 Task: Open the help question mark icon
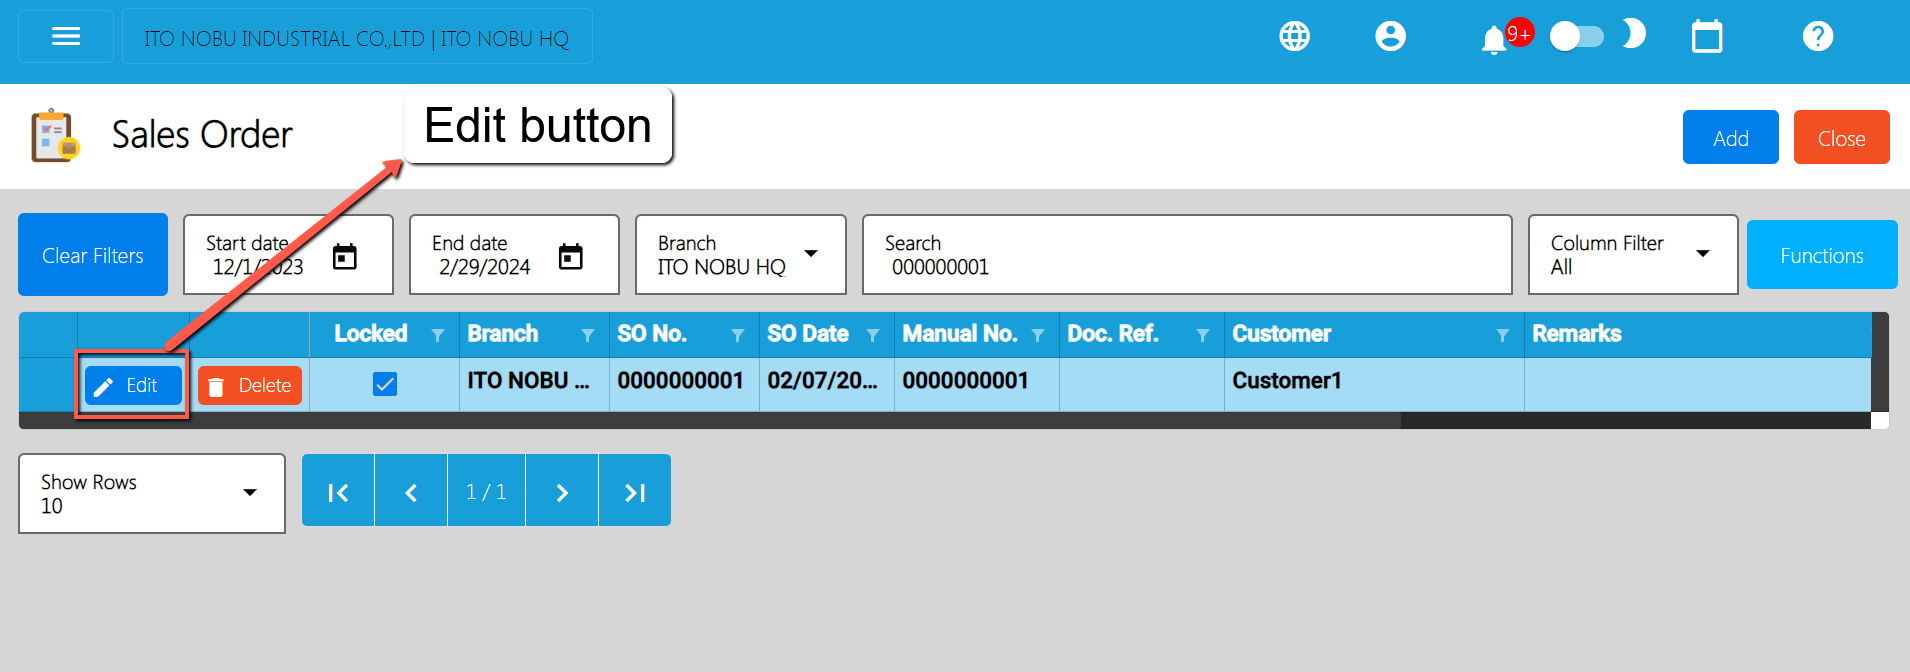point(1817,37)
